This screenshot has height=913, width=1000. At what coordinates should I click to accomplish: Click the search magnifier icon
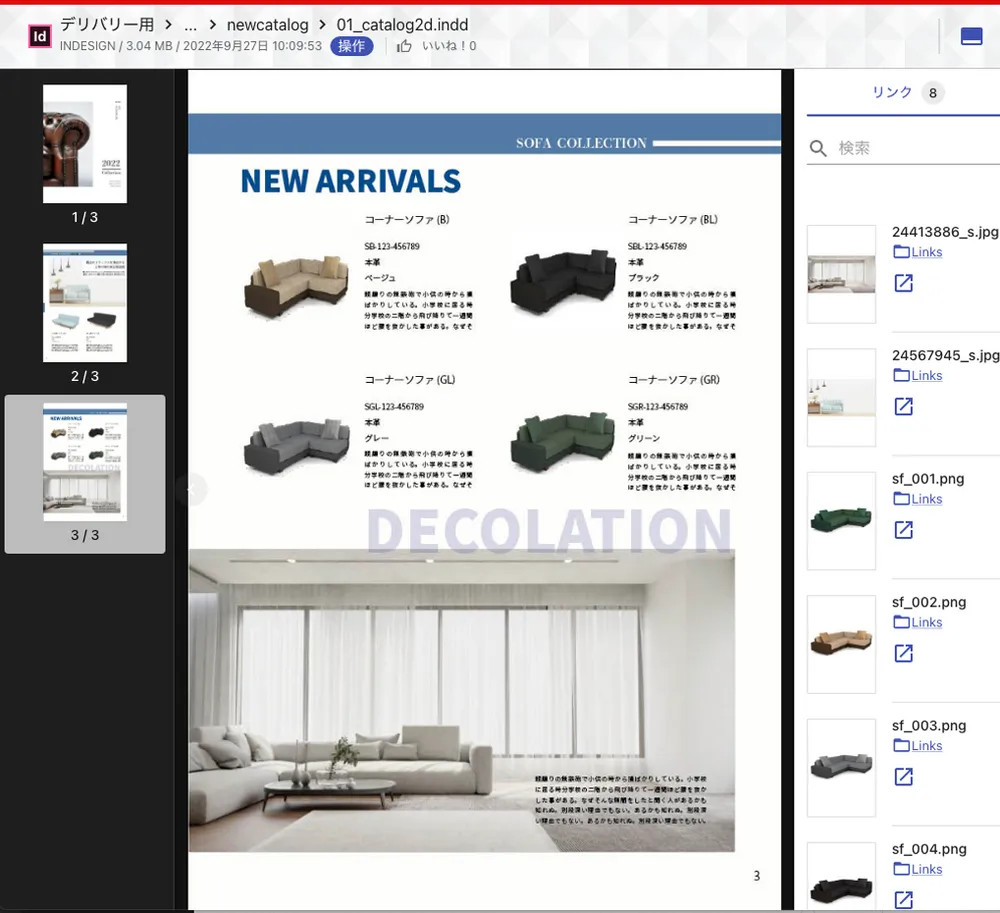point(818,149)
